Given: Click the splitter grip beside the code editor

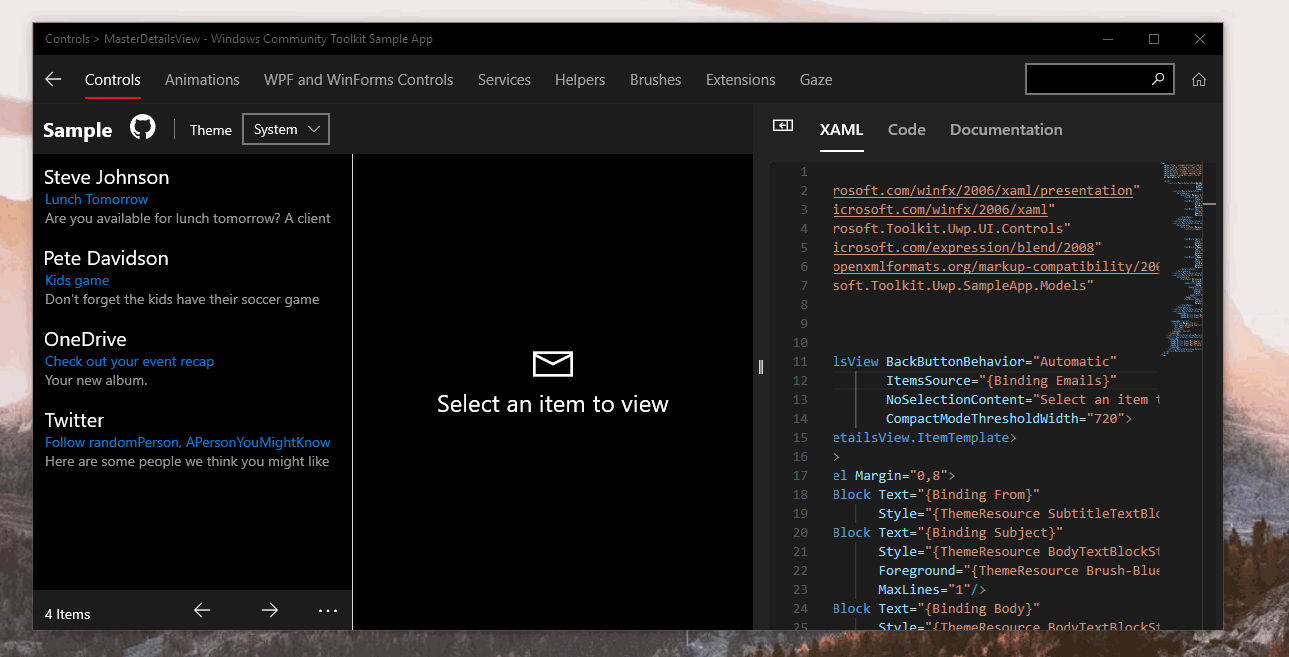Looking at the screenshot, I should 761,367.
